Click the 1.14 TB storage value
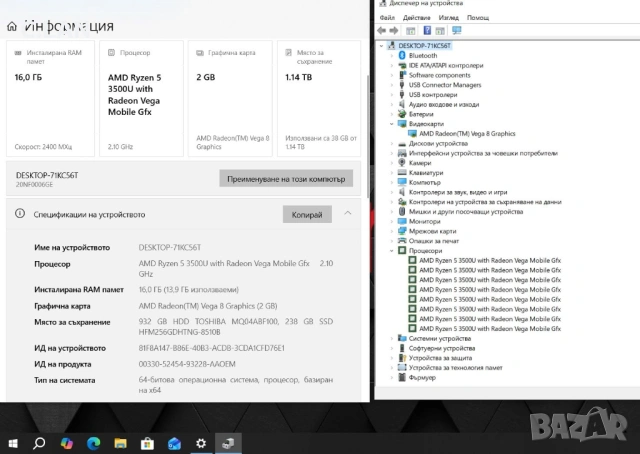Viewport: 640px width, 454px height. pos(298,77)
